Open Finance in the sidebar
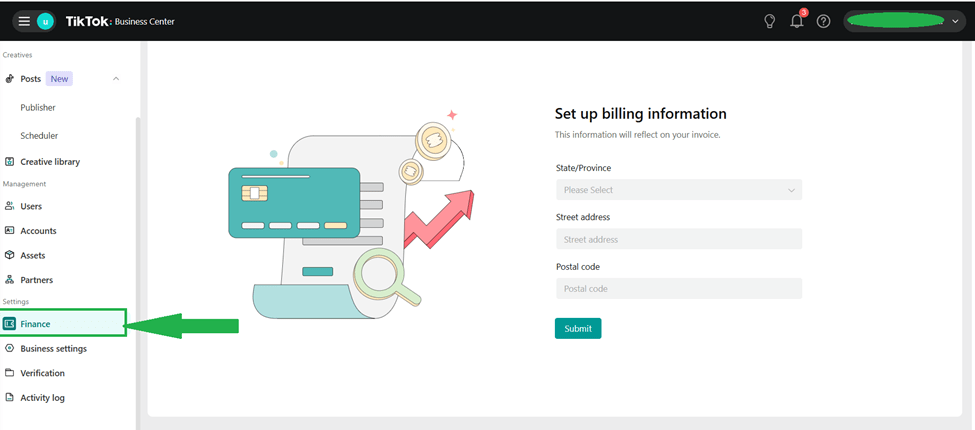Image resolution: width=975 pixels, height=430 pixels. click(x=36, y=324)
